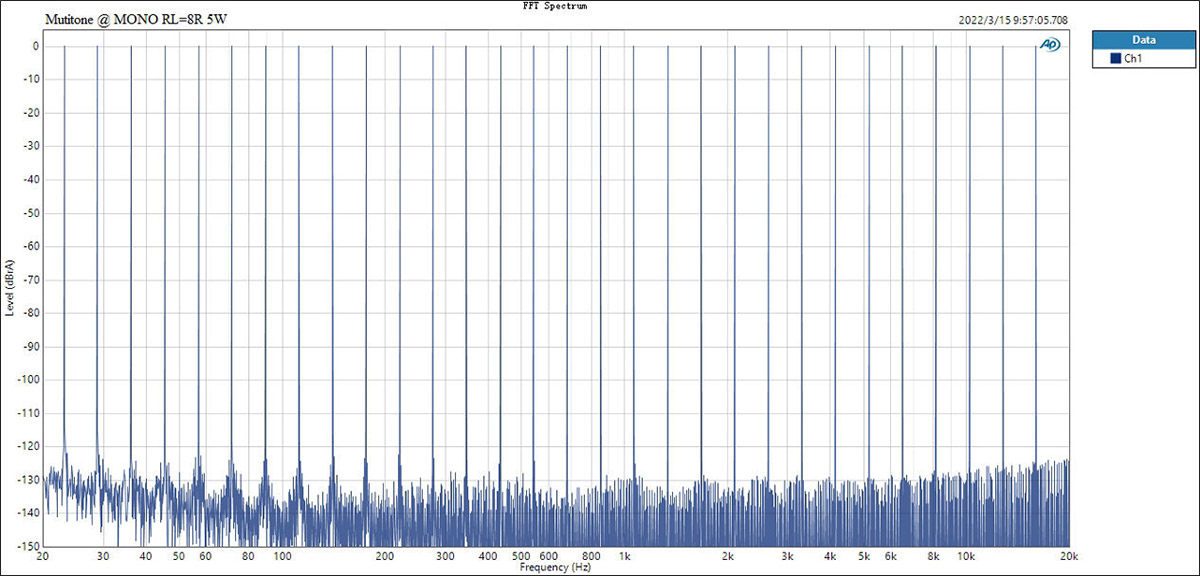The width and height of the screenshot is (1200, 576).
Task: Click the 20k tick at frequency axis end
Action: (x=1069, y=556)
